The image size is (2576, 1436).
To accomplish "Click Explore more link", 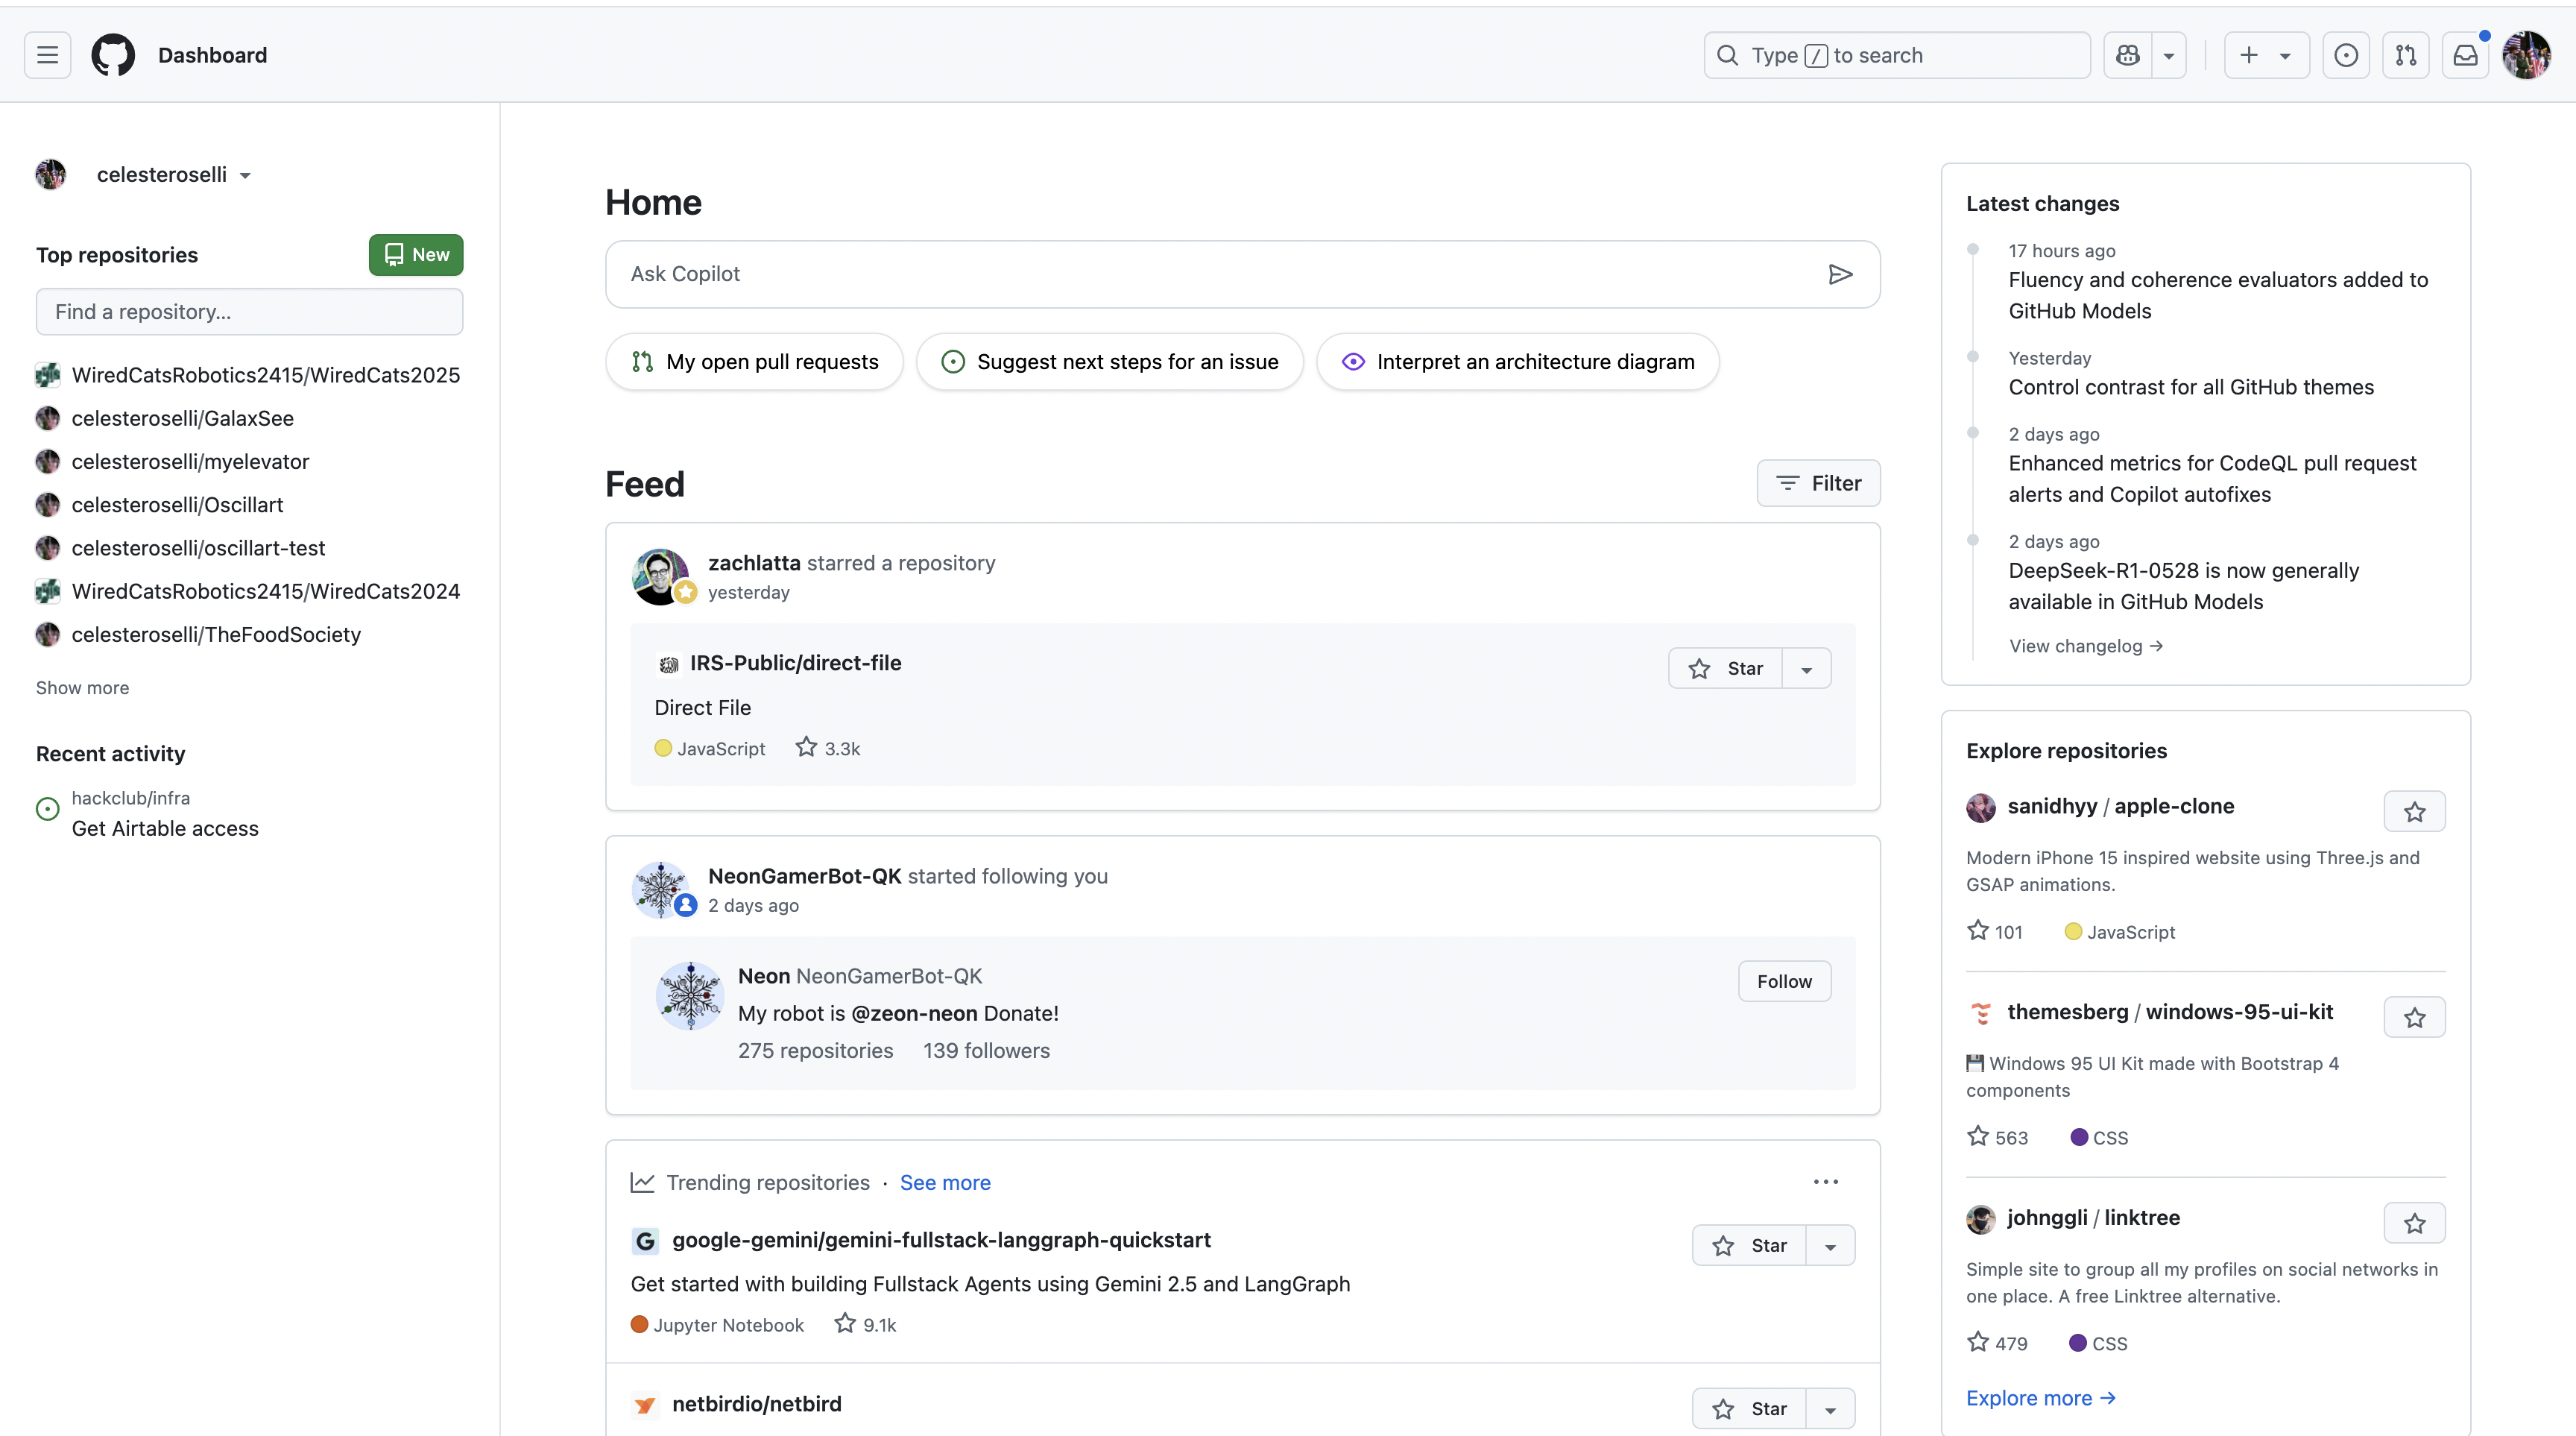I will coord(2041,1398).
